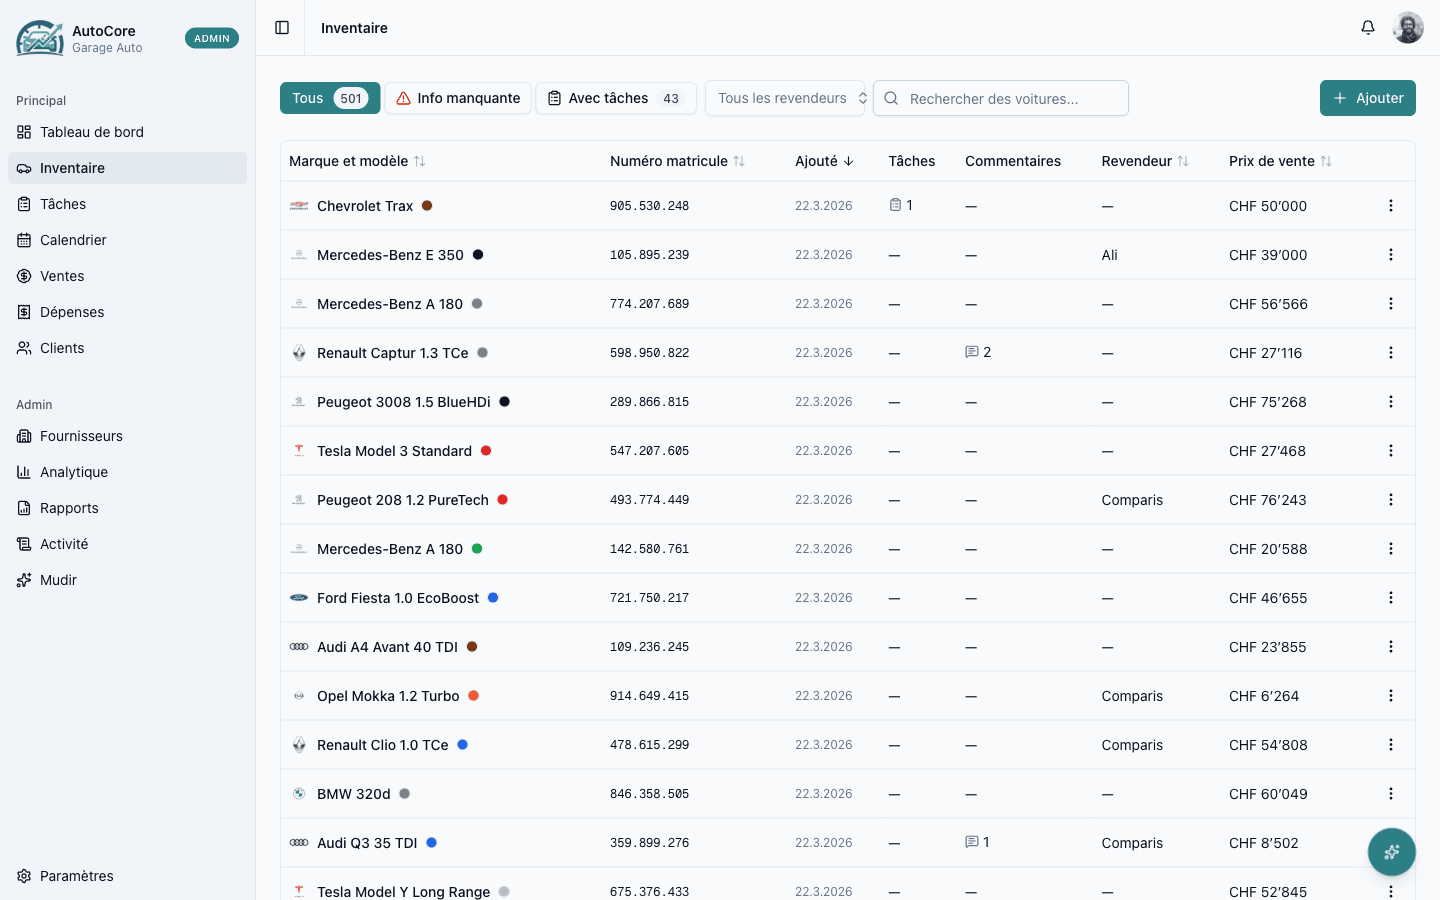Expand the Tous les revendeurs dropdown
The image size is (1440, 900).
[785, 98]
